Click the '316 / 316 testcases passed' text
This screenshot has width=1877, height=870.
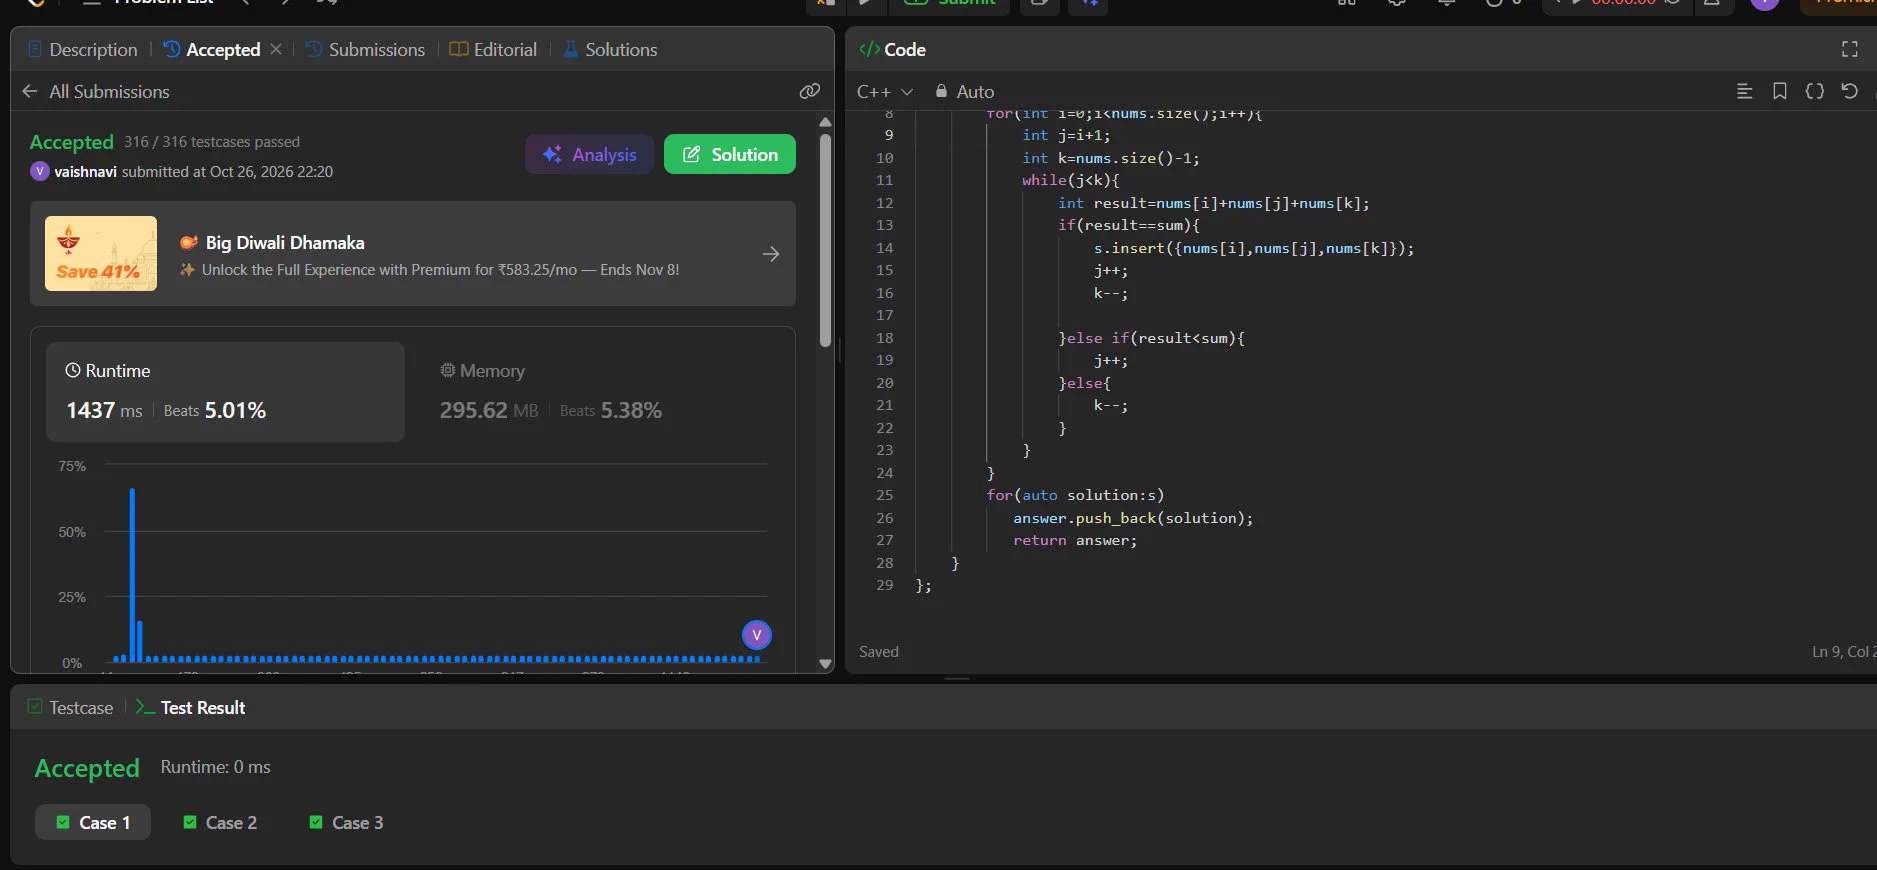point(212,142)
